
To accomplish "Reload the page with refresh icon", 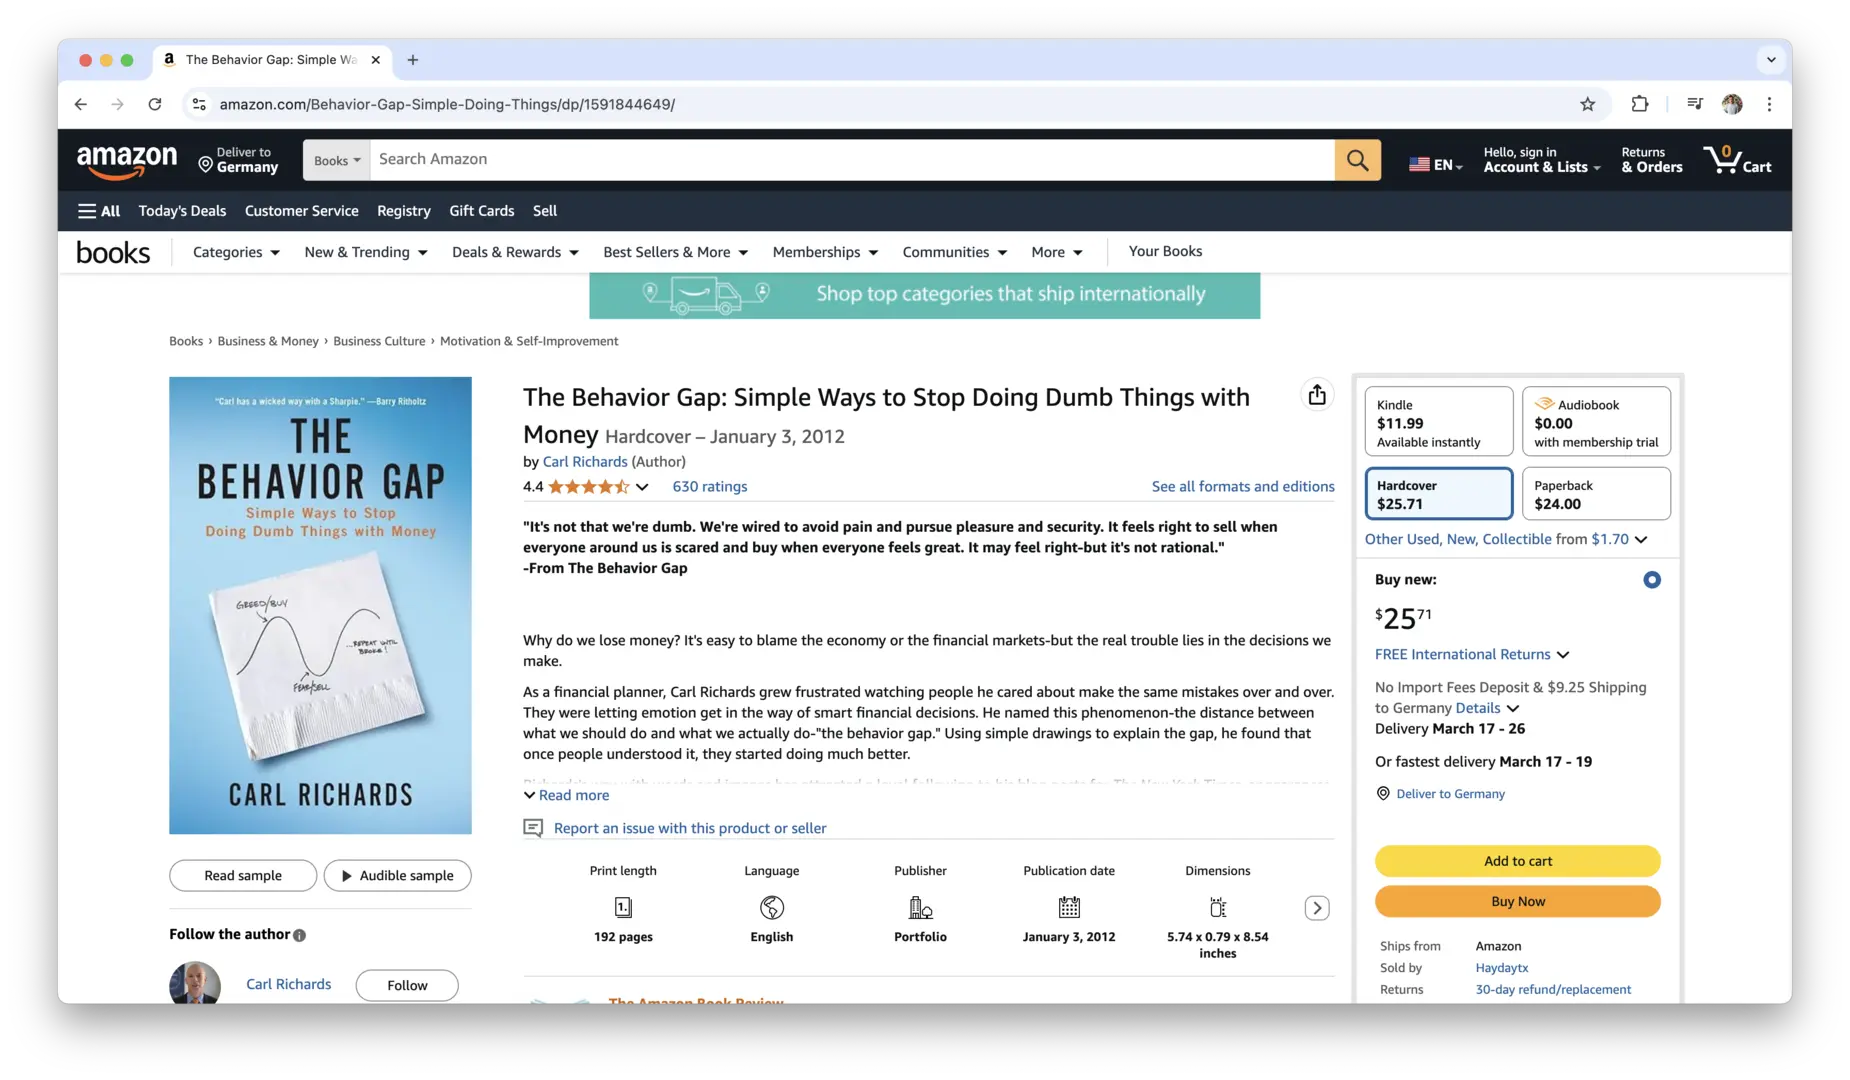I will point(155,104).
